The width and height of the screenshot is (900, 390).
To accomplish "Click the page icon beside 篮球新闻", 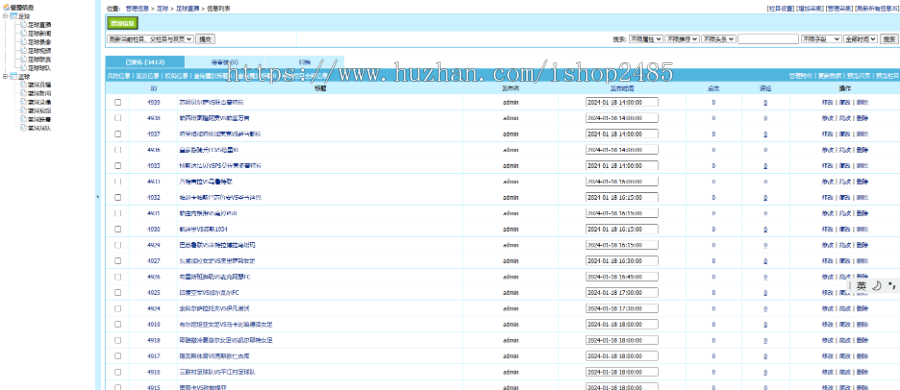I will click(23, 93).
